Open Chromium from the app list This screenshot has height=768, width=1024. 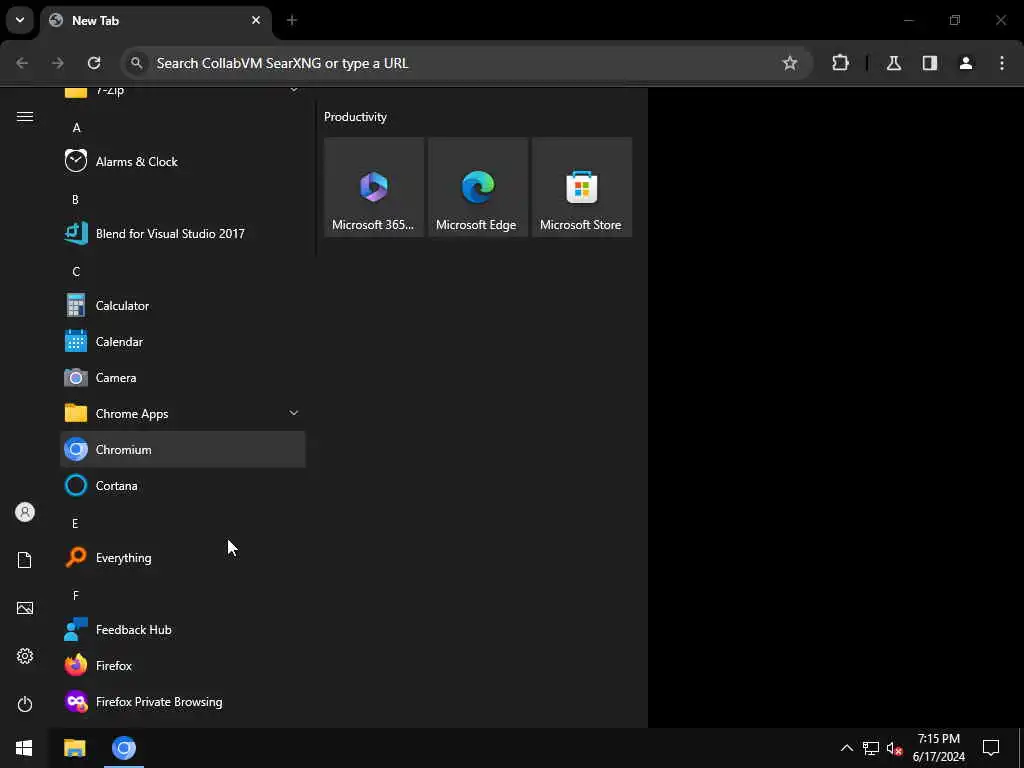(x=183, y=449)
